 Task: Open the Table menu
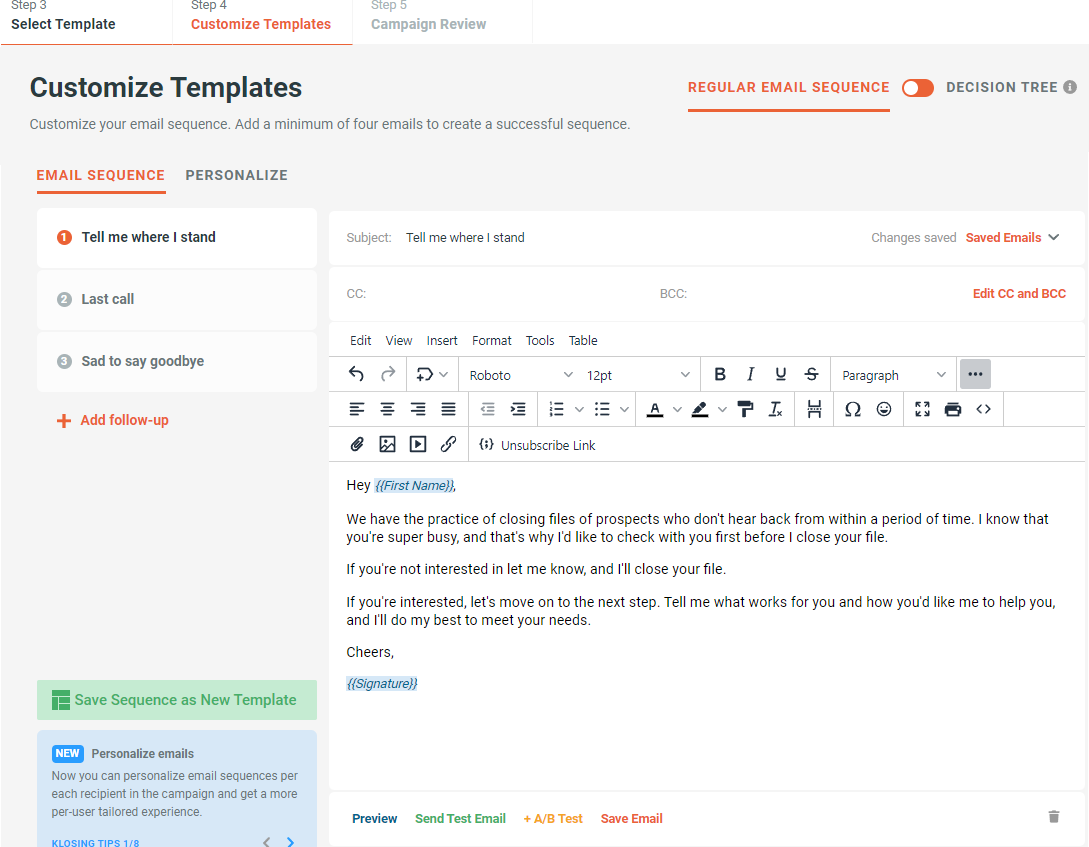(583, 341)
